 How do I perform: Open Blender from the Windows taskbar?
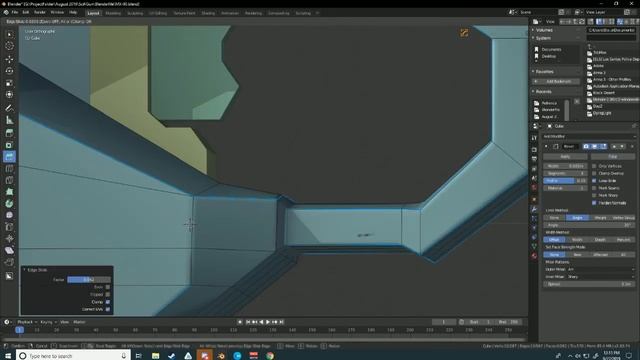click(221, 356)
